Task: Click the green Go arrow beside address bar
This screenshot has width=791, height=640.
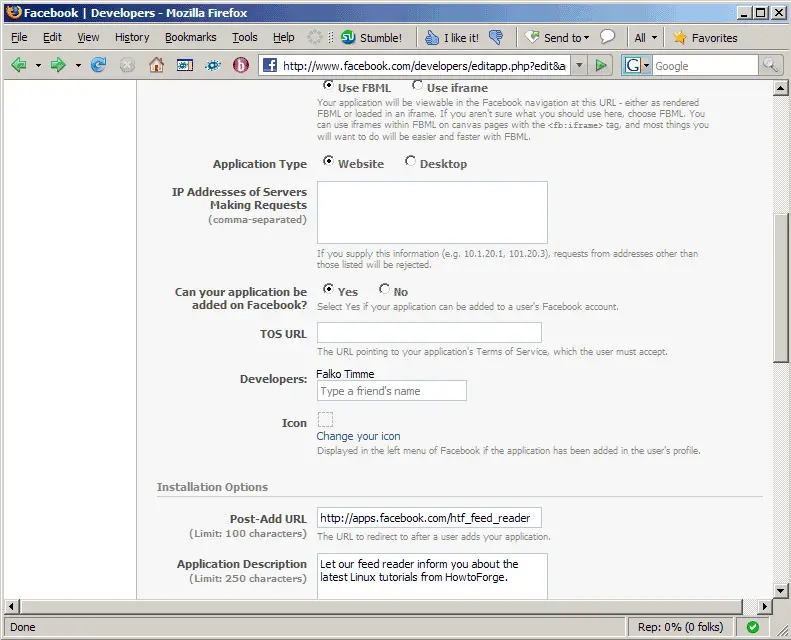Action: click(x=600, y=65)
